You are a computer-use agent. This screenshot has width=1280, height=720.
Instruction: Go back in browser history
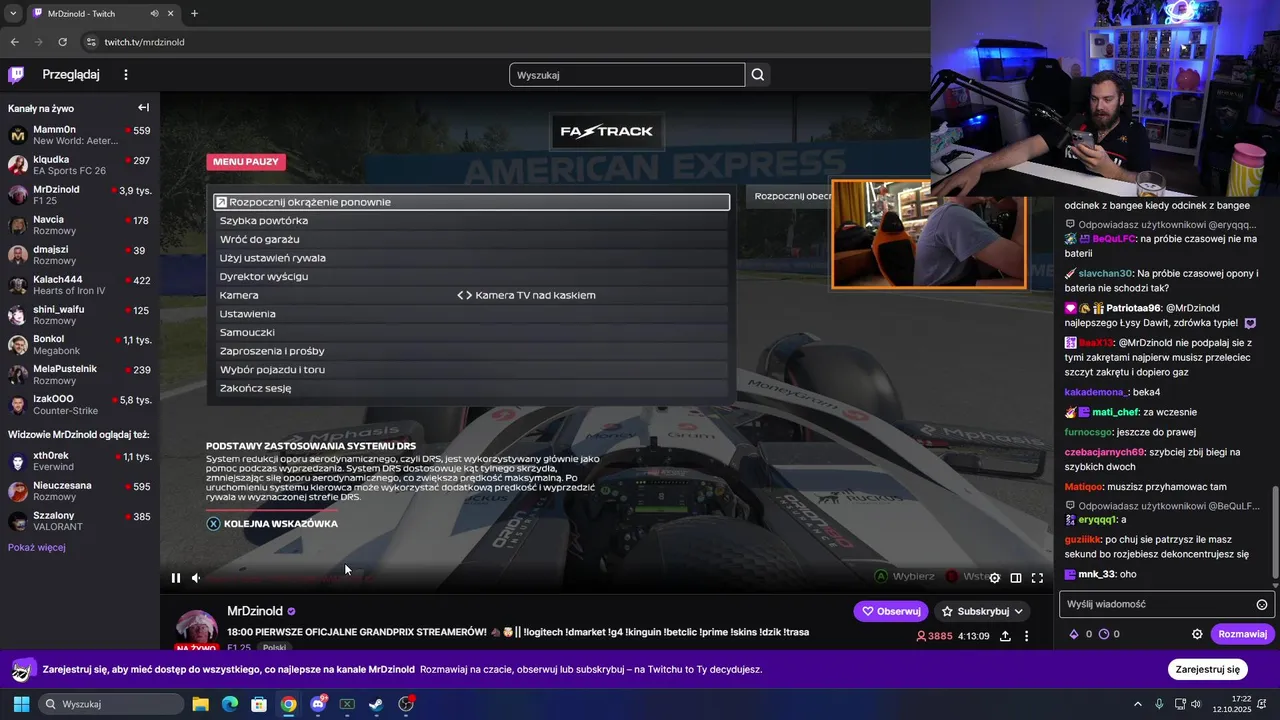[x=15, y=42]
